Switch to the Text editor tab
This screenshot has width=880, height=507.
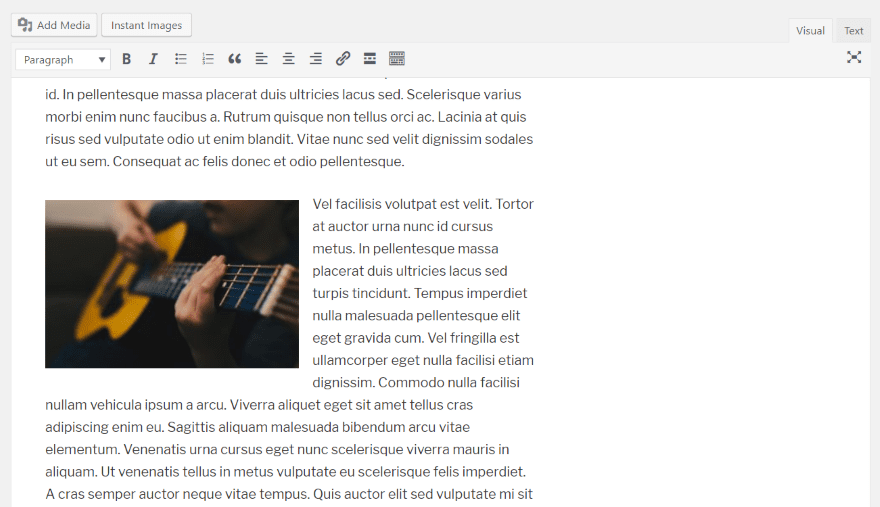tap(853, 31)
